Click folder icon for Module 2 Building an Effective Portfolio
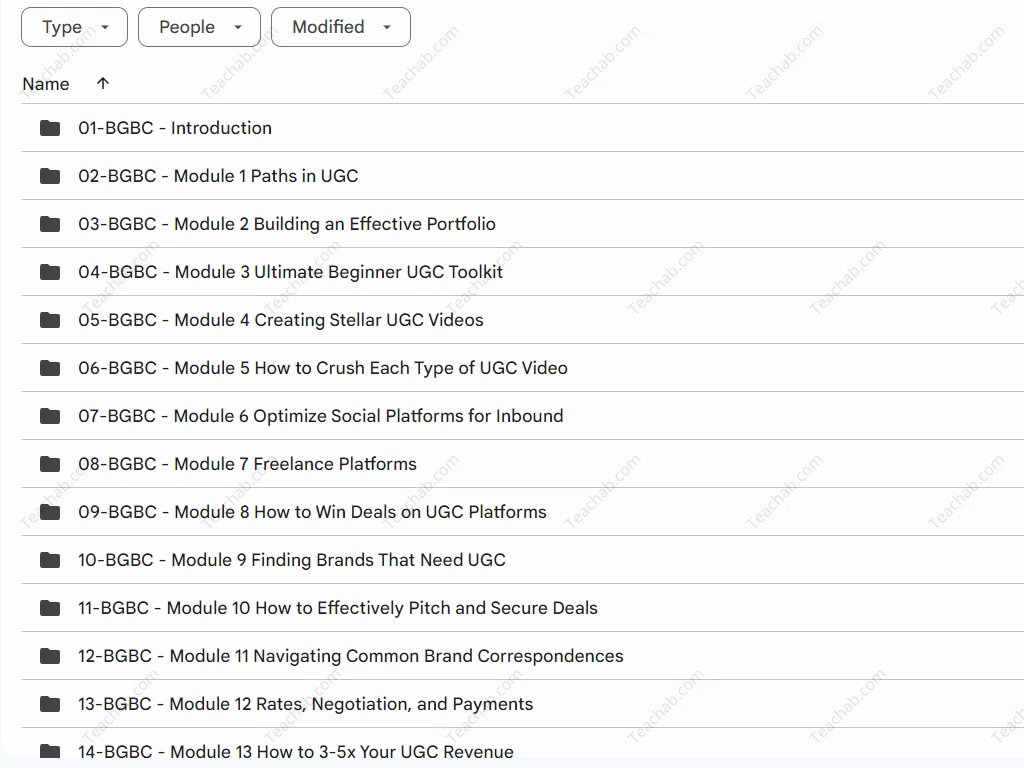Viewport: 1024px width, 768px height. pos(50,224)
